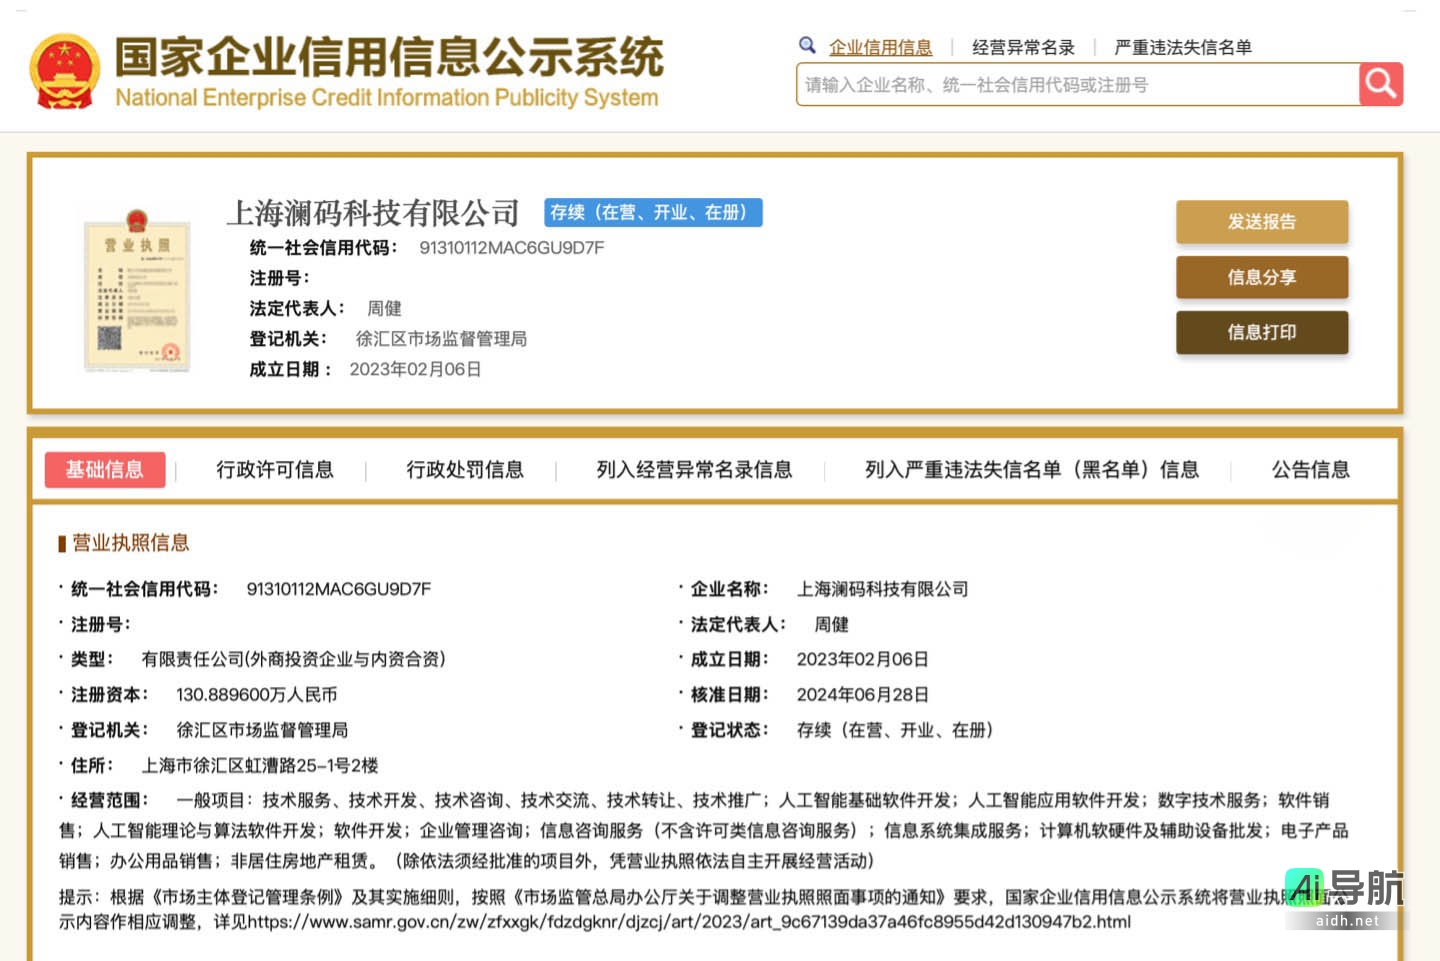Open the 列入严重违法失信名单（黑名单）信息 tab

coord(1032,469)
